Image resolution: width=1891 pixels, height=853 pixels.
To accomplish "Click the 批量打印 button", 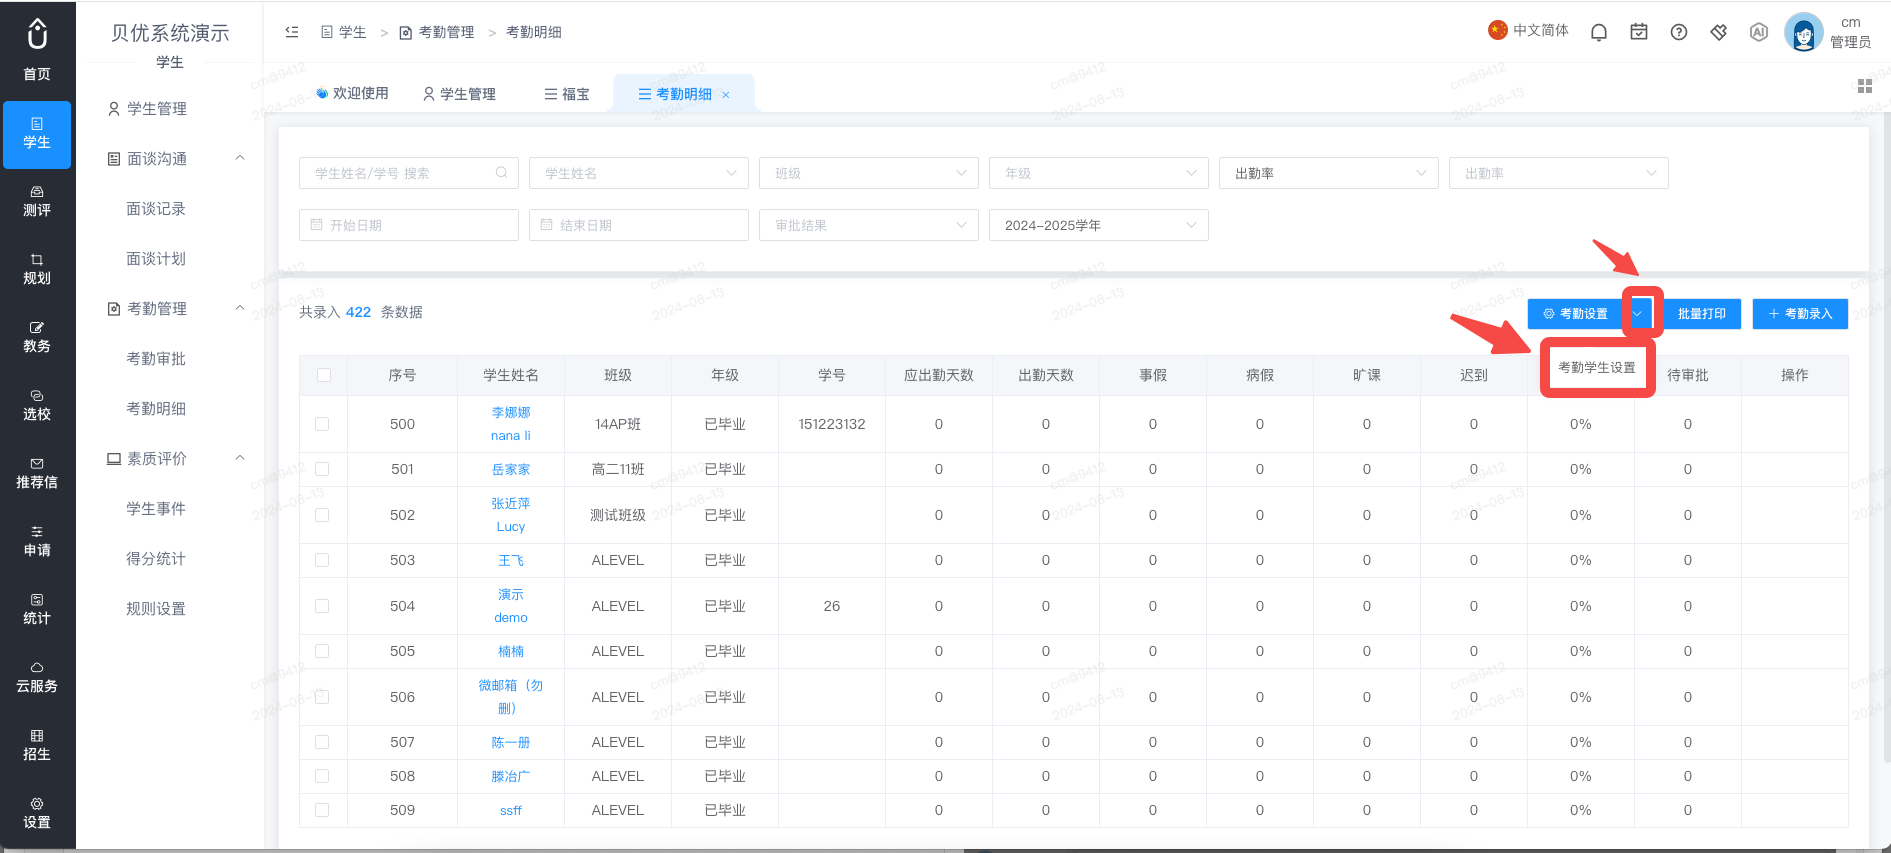I will pyautogui.click(x=1701, y=314).
